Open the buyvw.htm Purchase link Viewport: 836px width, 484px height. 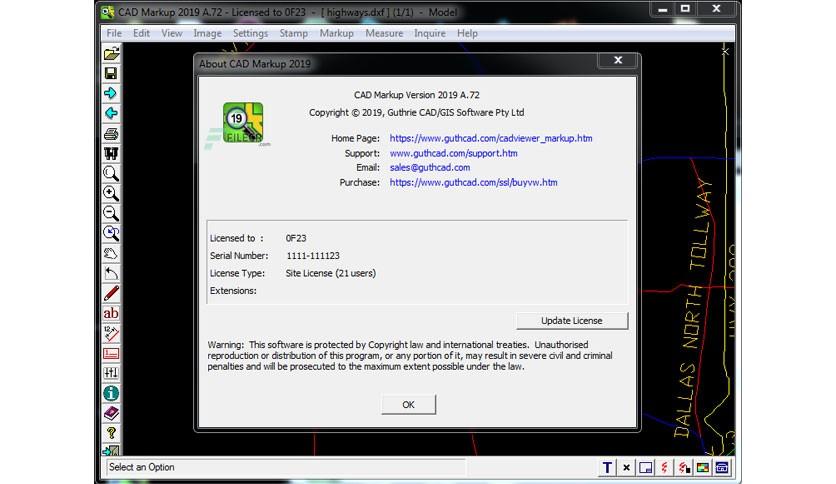(x=473, y=182)
